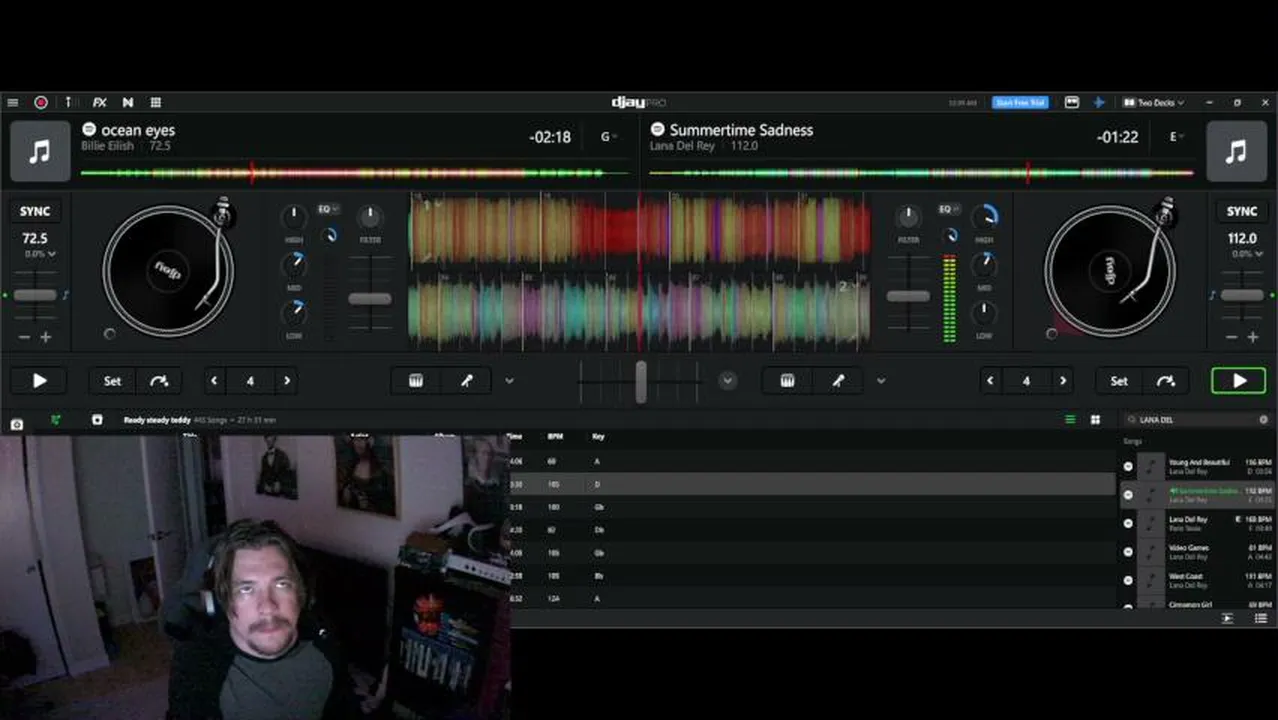Click the search field containing LANA DEL
Image resolution: width=1278 pixels, height=720 pixels.
[1195, 420]
